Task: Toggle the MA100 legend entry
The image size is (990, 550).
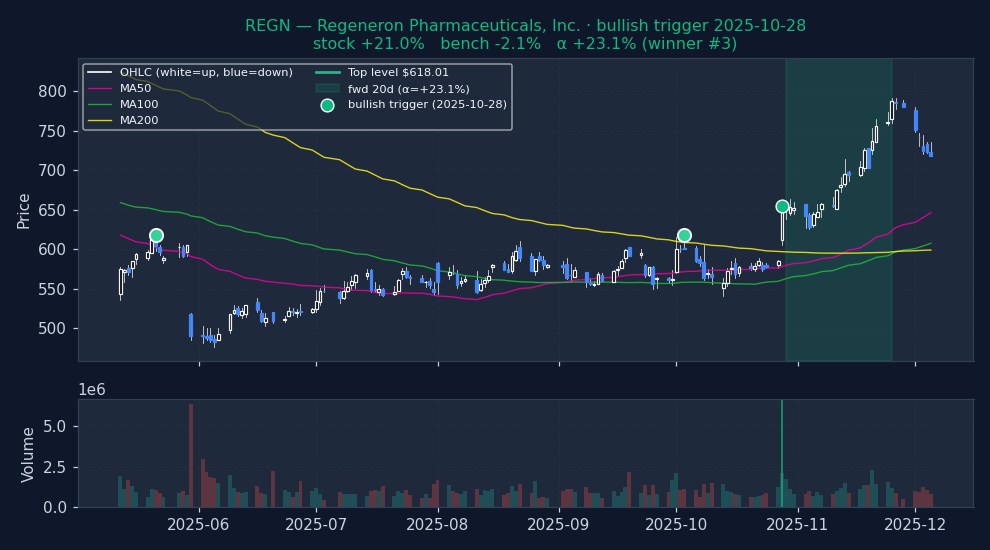Action: pos(138,105)
